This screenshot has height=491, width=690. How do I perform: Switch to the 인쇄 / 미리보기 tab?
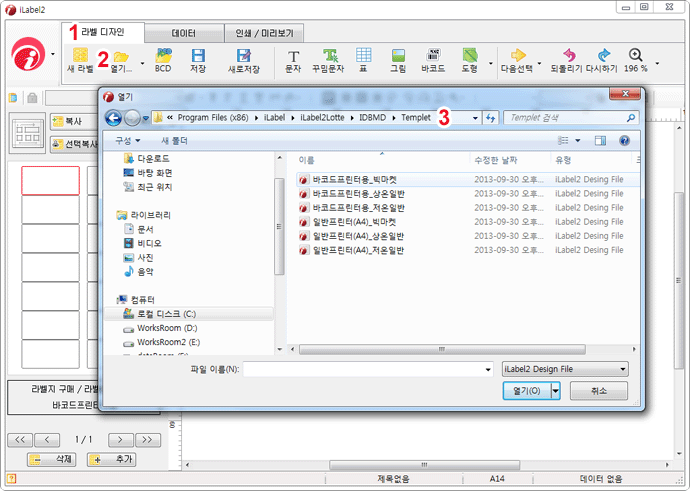pos(264,33)
